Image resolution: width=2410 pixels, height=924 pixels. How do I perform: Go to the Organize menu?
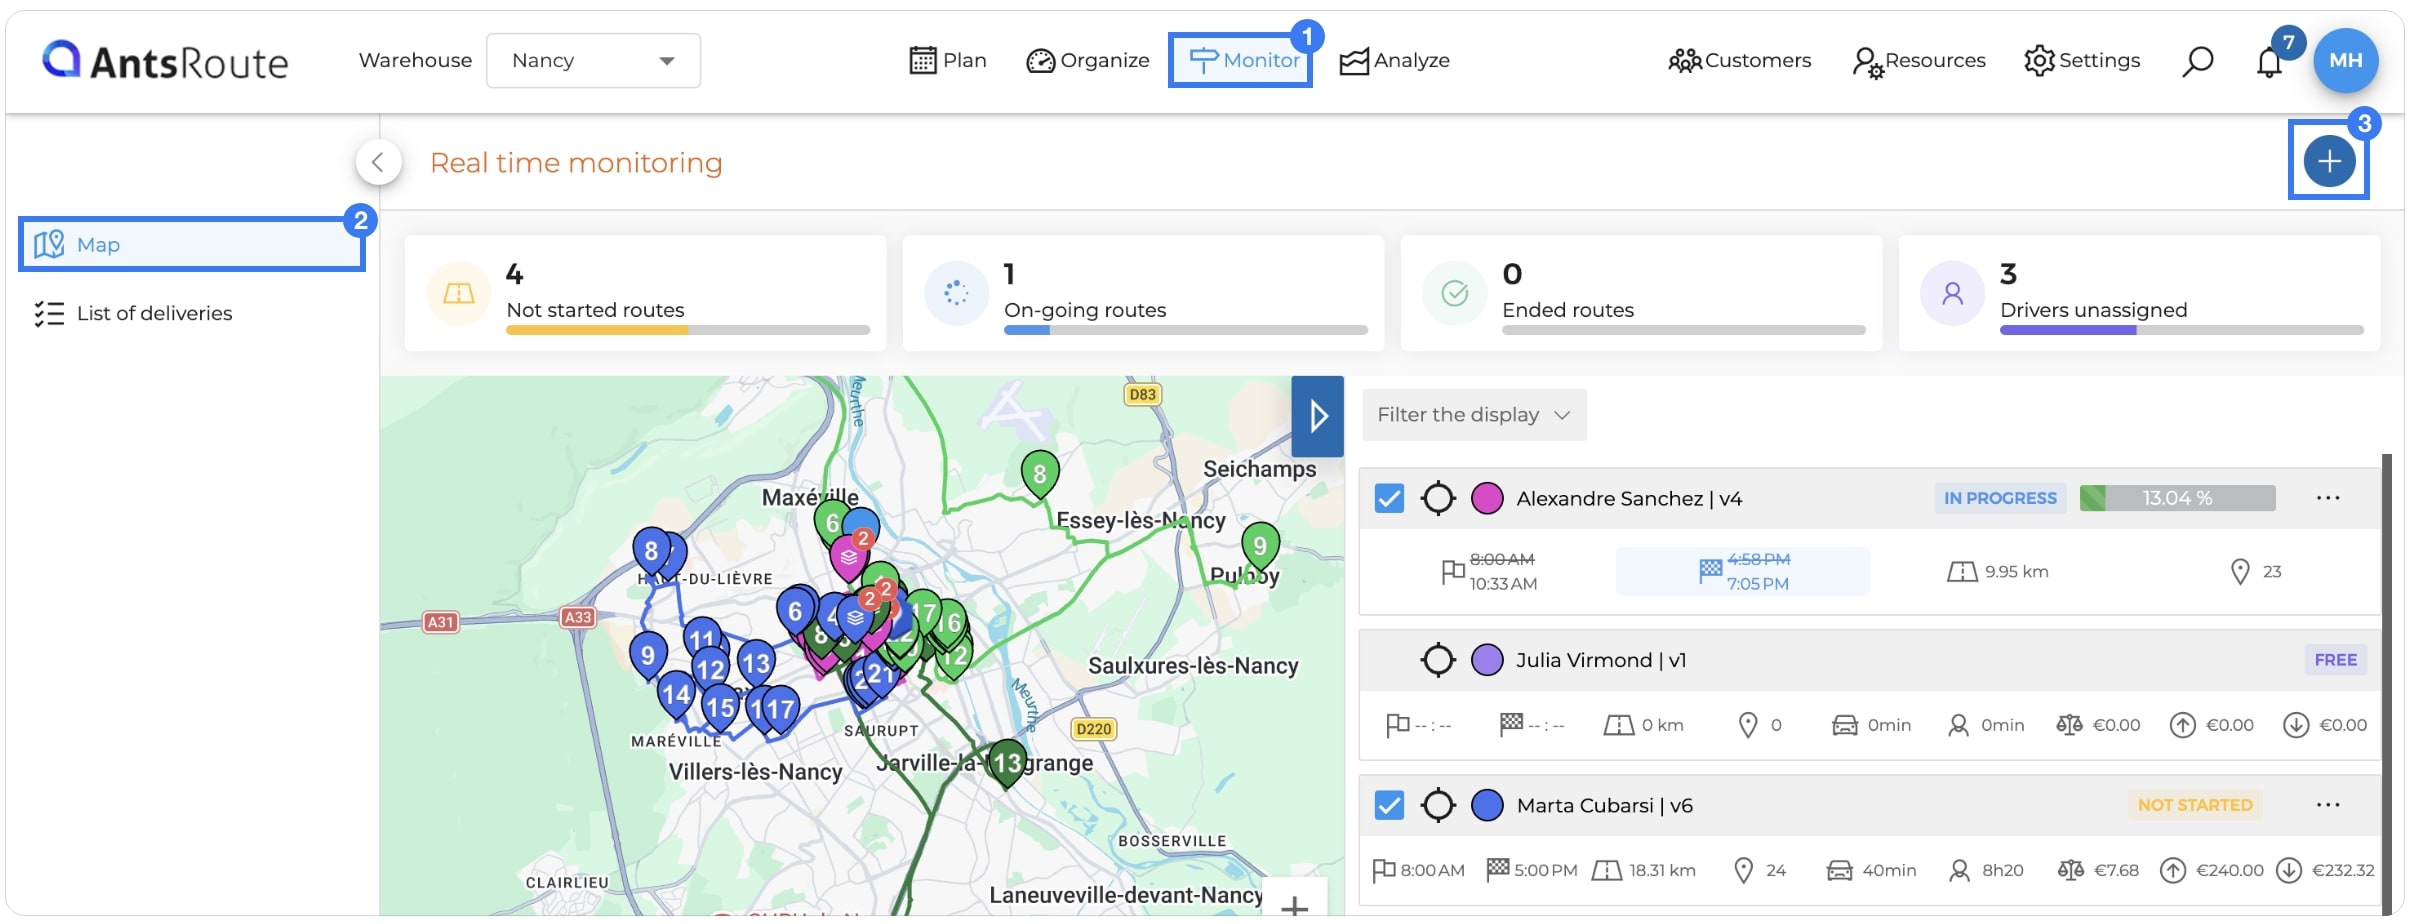pos(1088,61)
